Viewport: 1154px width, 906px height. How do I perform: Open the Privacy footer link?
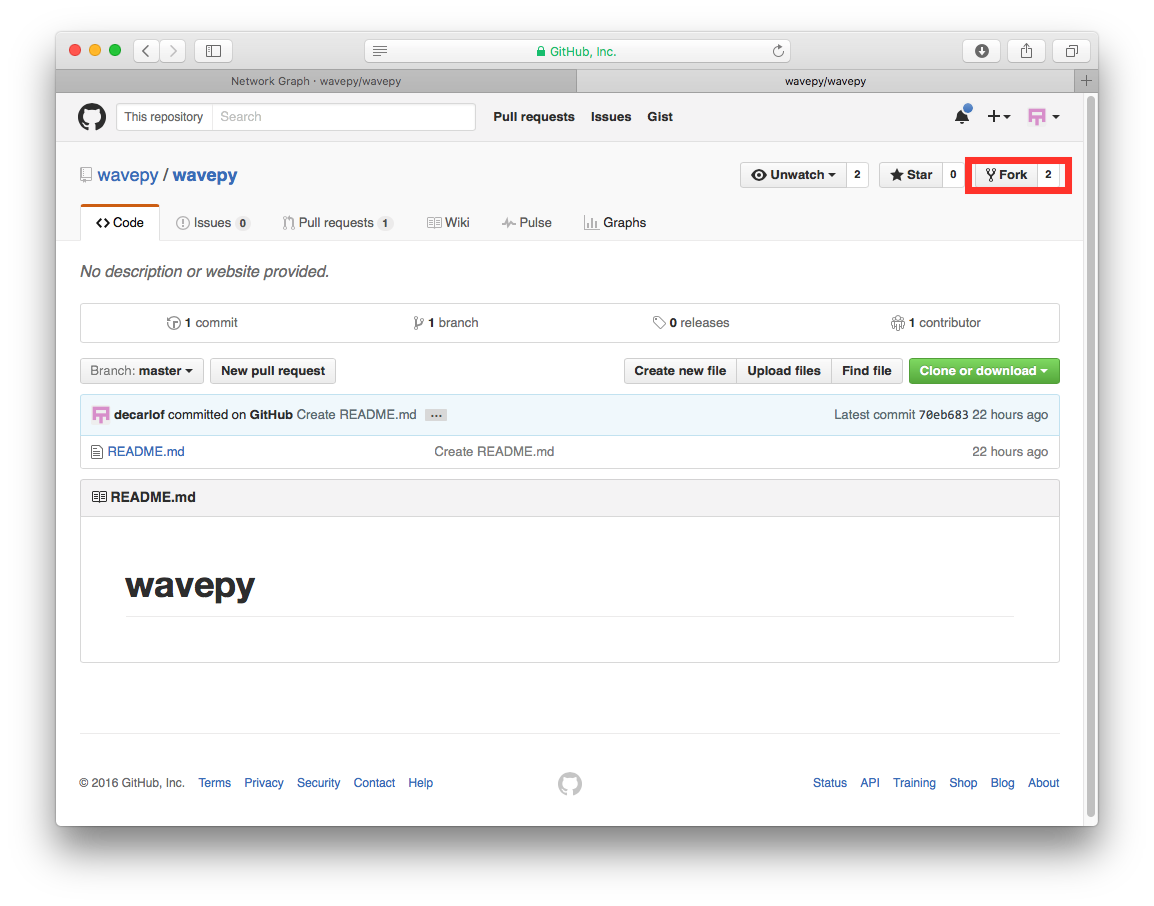tap(263, 782)
